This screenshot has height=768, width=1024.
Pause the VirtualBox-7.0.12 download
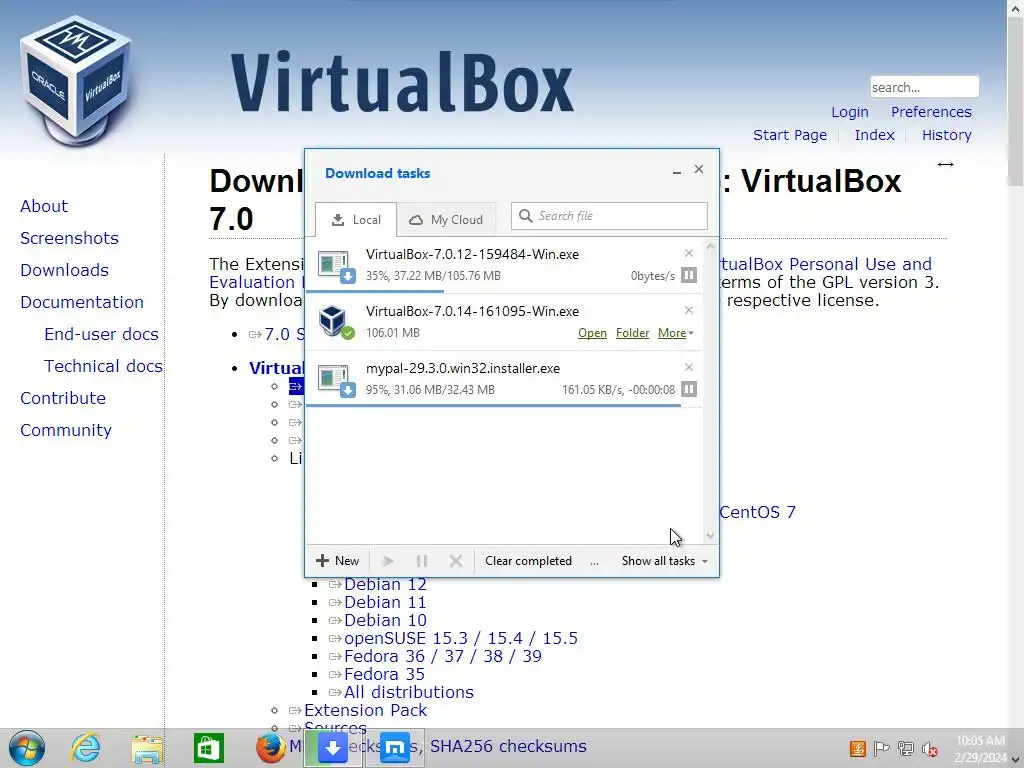(688, 276)
